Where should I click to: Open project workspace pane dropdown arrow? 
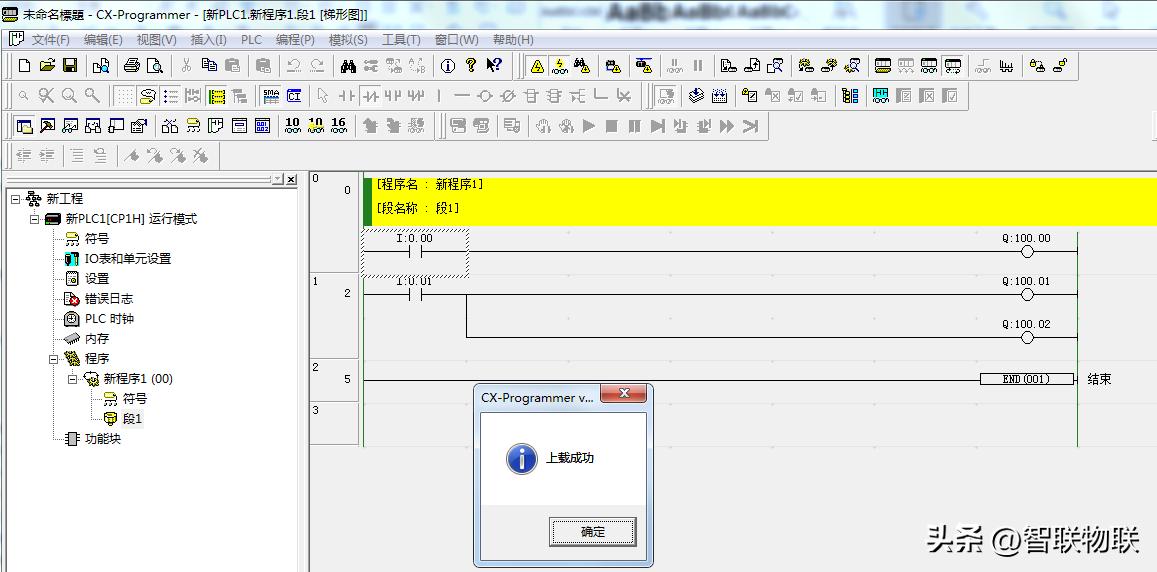pos(277,179)
